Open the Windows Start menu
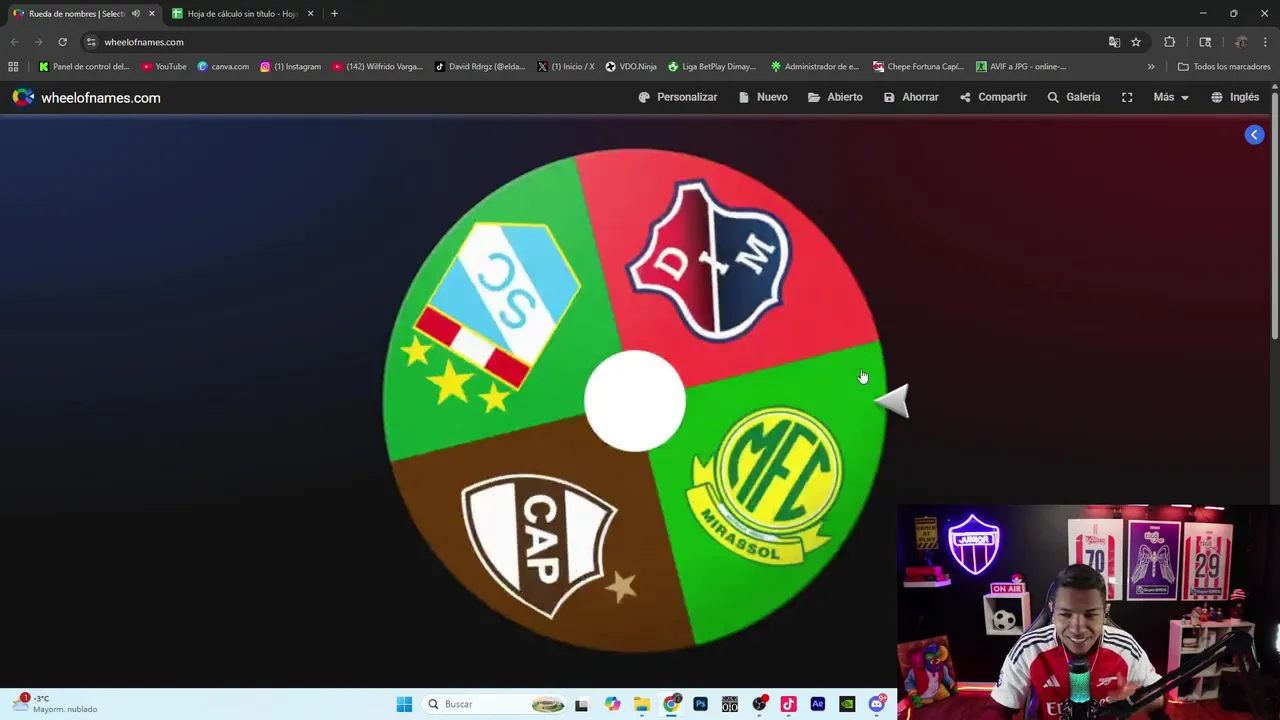This screenshot has width=1280, height=720. pos(404,704)
